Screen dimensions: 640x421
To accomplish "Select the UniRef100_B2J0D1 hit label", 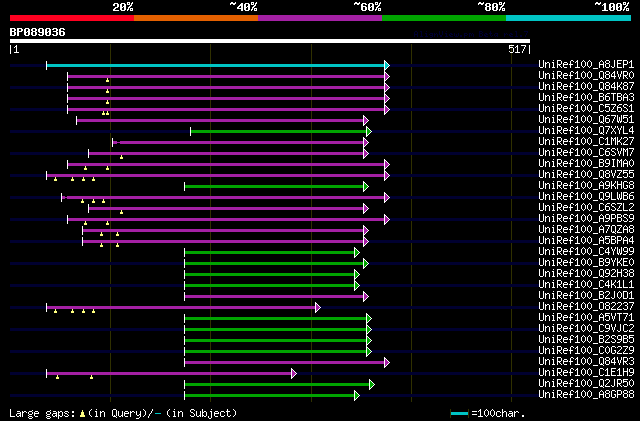I will click(586, 295).
